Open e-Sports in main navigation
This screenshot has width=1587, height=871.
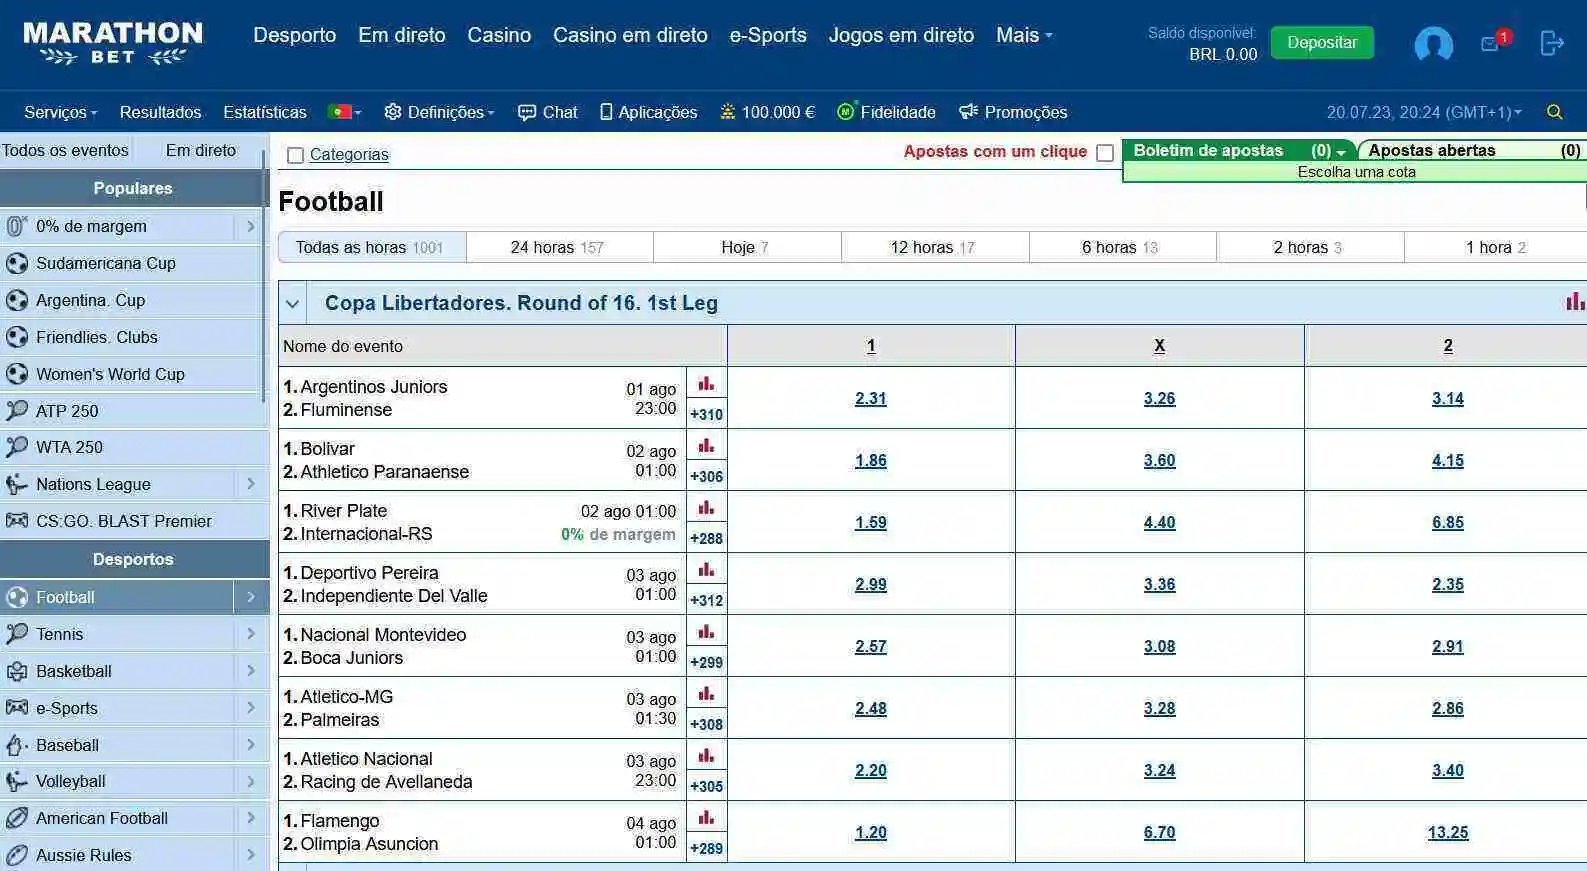click(x=768, y=35)
